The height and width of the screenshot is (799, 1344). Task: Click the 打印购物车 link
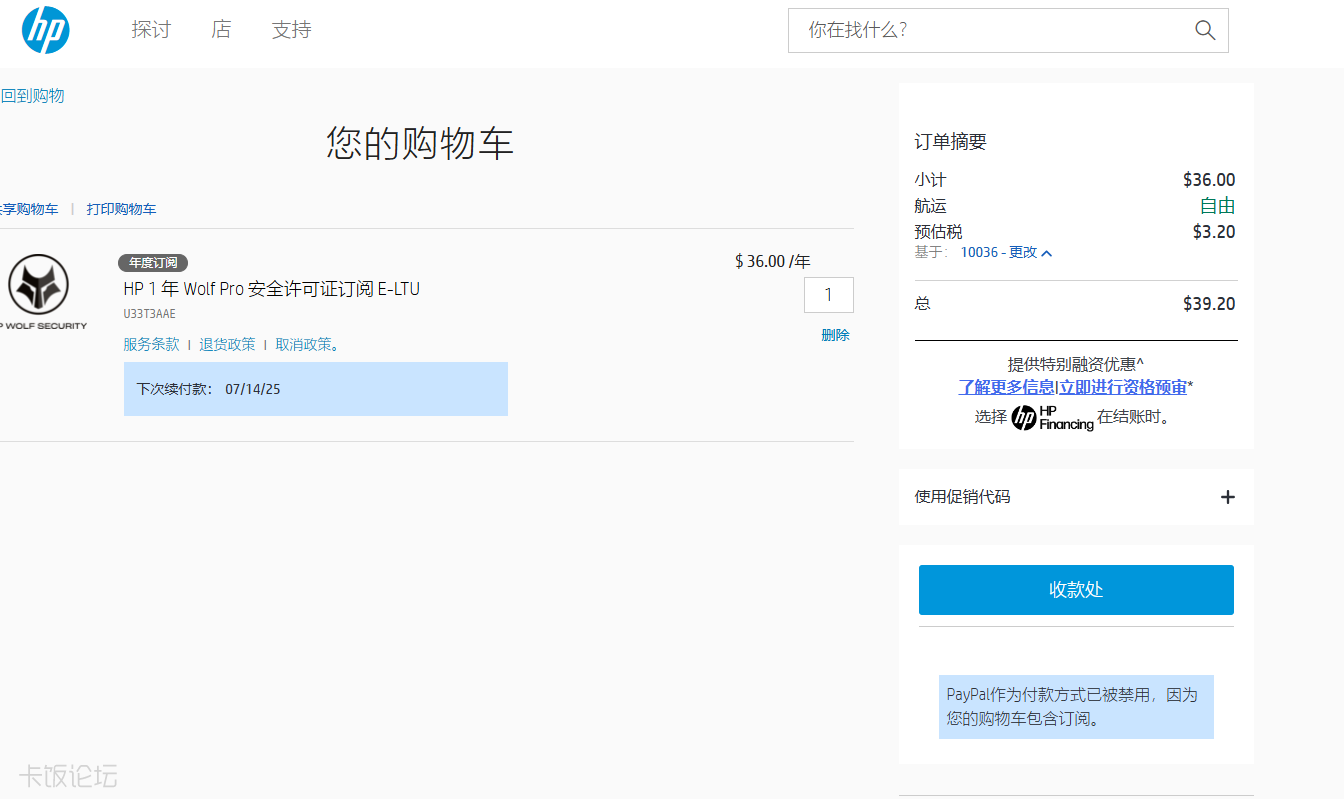[x=121, y=209]
